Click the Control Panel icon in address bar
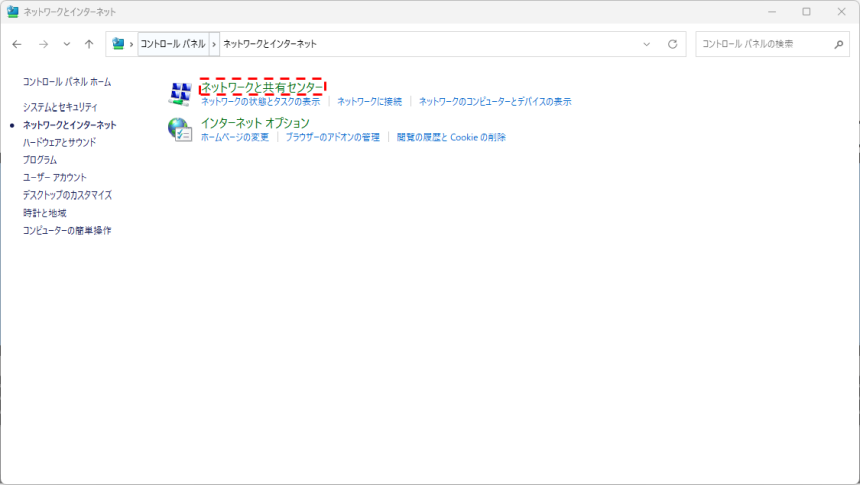Screen dimensions: 860x485 119,44
